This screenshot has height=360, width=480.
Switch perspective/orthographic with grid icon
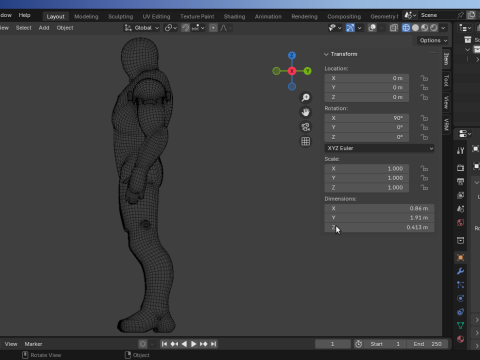(306, 141)
